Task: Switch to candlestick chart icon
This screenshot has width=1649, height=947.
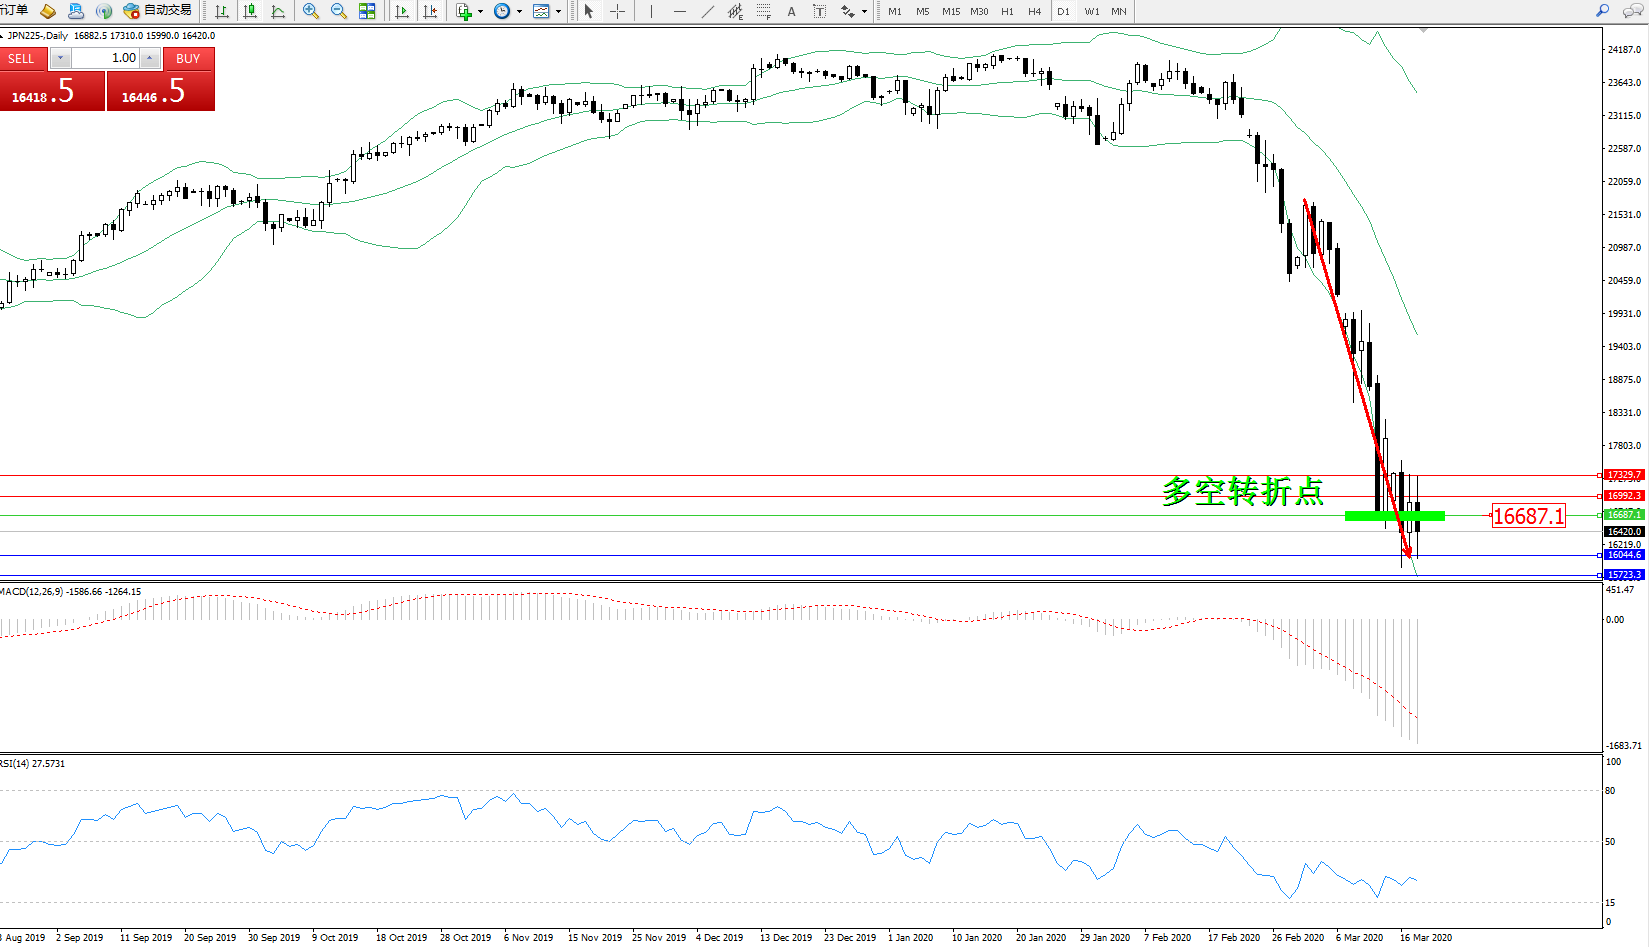Action: 250,12
